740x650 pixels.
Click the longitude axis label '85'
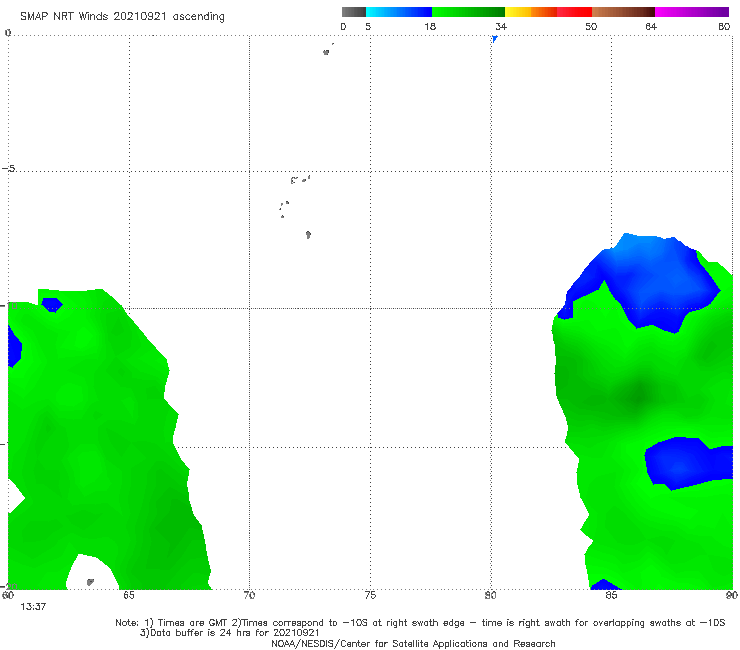point(611,595)
